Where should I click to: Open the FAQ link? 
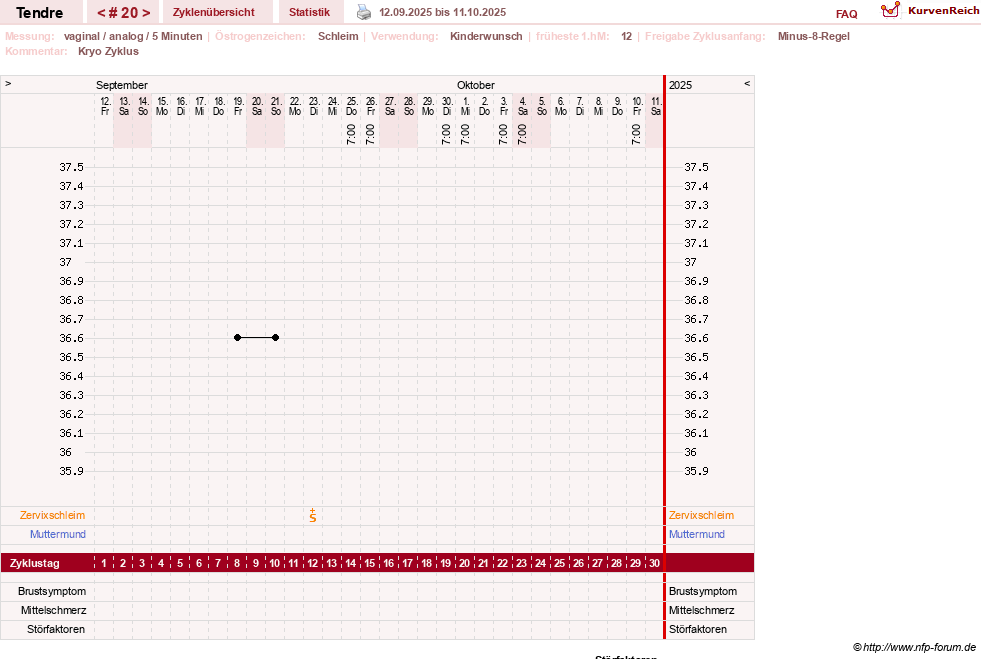pos(846,14)
